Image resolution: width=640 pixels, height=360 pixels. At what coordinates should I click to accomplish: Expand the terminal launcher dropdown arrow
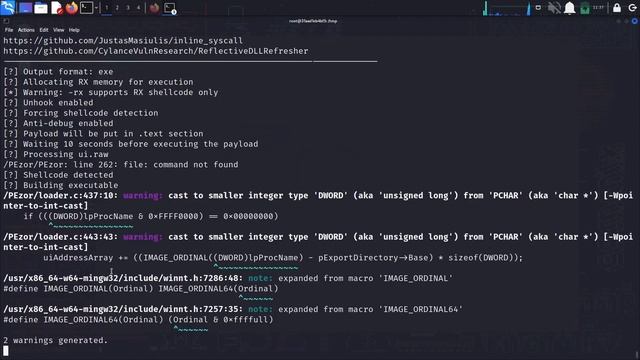97,8
